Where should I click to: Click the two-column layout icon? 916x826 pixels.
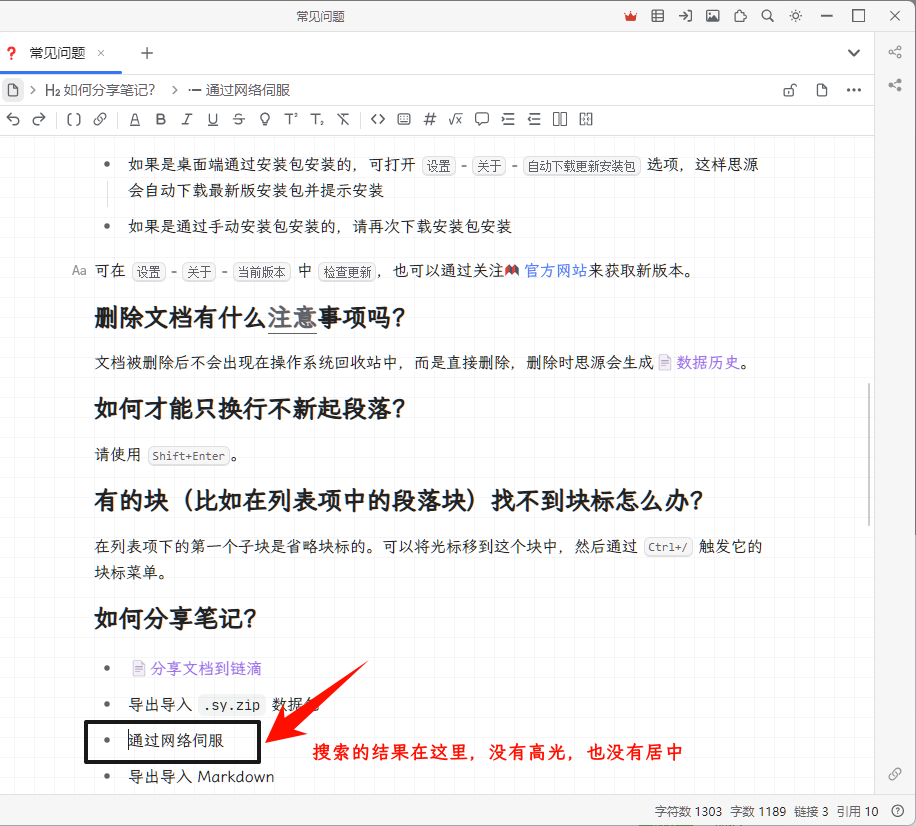pyautogui.click(x=560, y=120)
